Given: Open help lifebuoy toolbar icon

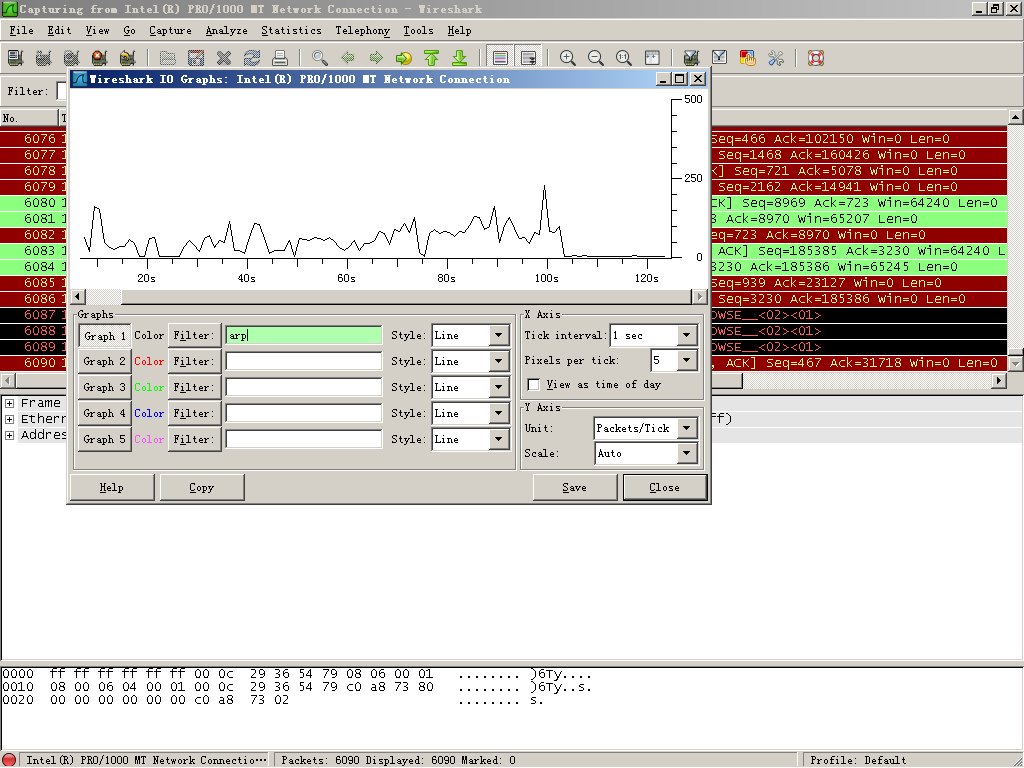Looking at the screenshot, I should [816, 58].
